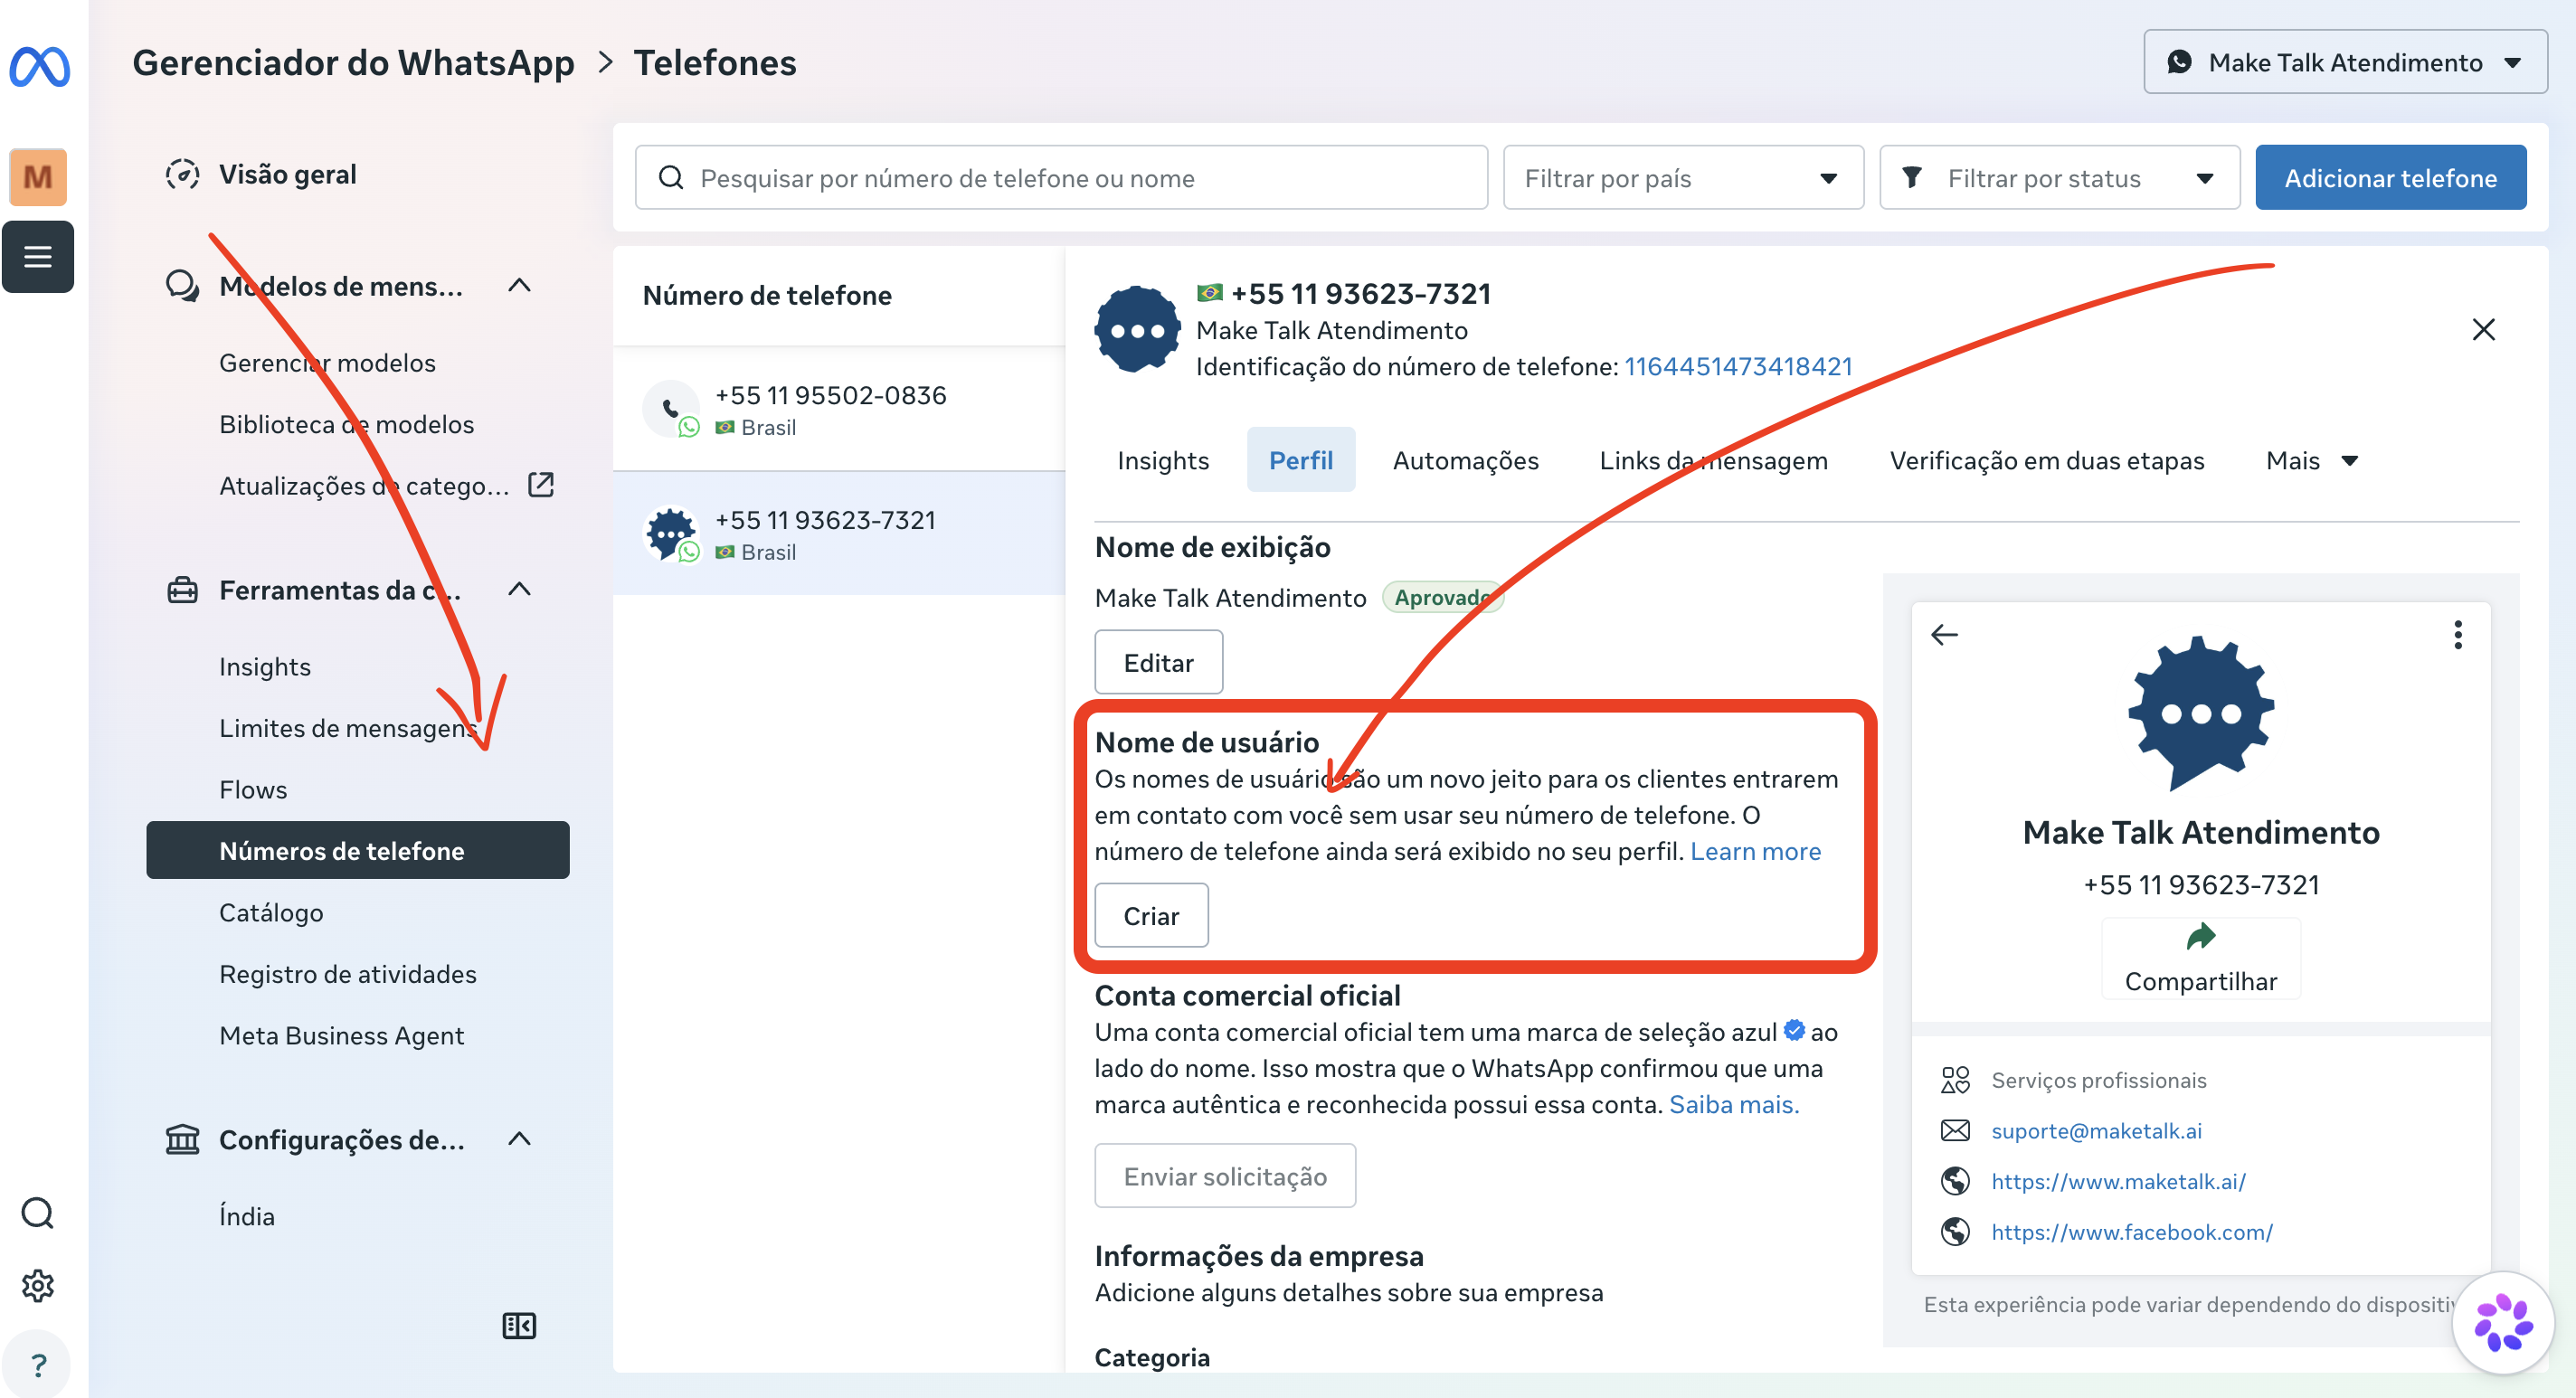The image size is (2576, 1398).
Task: Focus the phone number search field
Action: pyautogui.click(x=1061, y=178)
